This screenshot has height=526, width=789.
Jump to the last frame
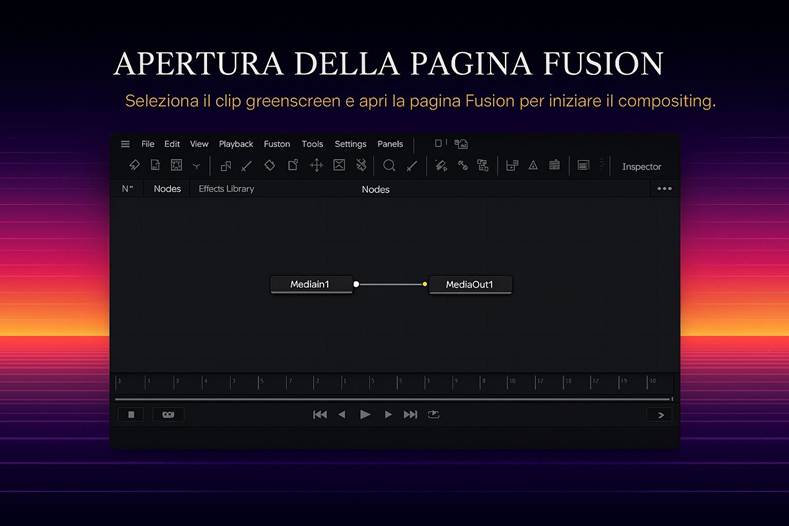tap(410, 415)
